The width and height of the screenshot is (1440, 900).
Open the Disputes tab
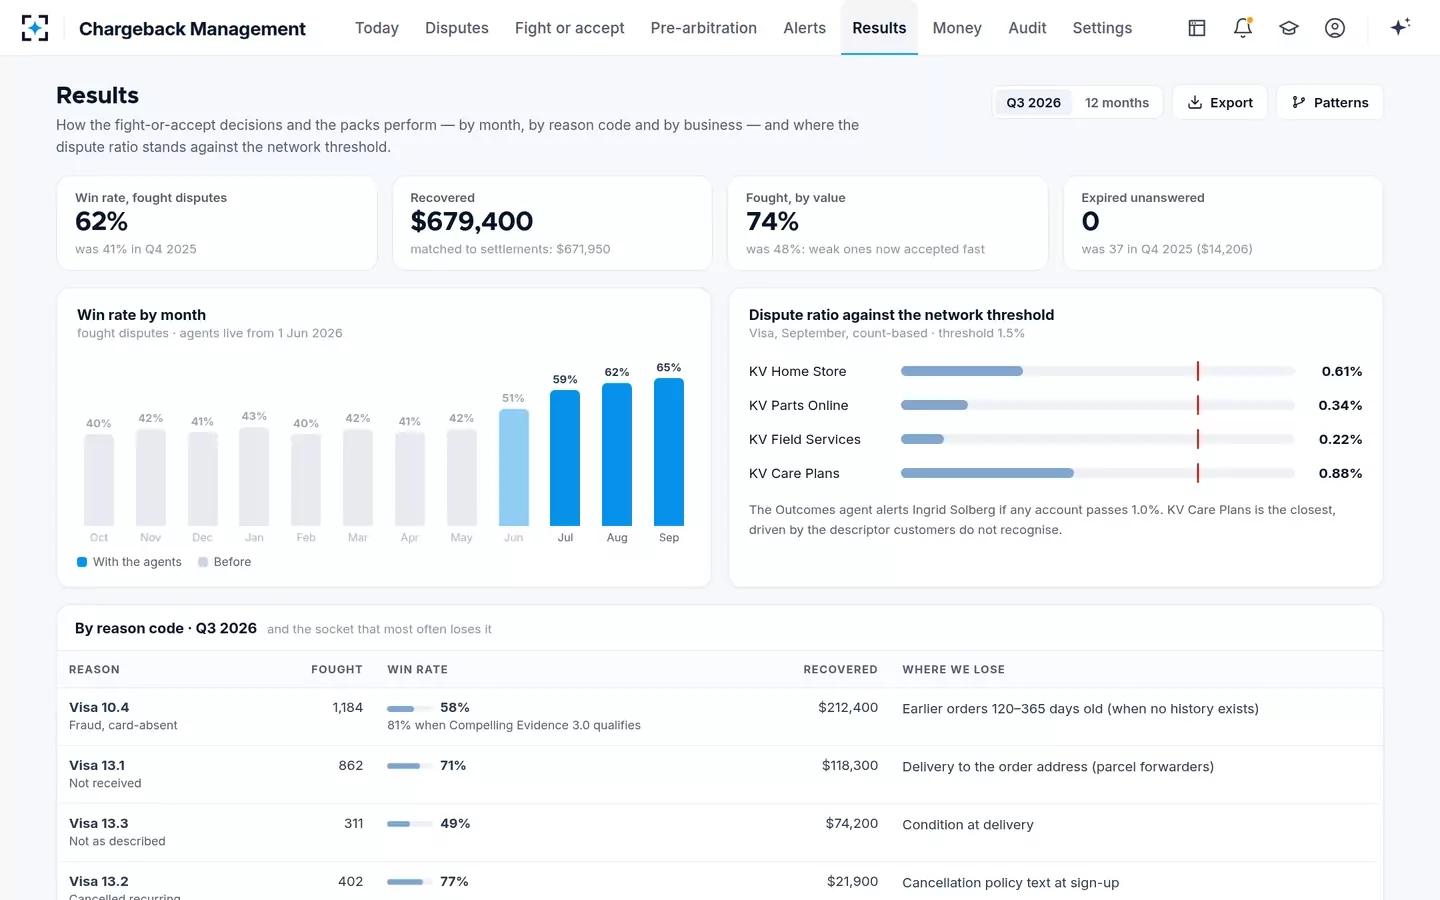pyautogui.click(x=457, y=28)
